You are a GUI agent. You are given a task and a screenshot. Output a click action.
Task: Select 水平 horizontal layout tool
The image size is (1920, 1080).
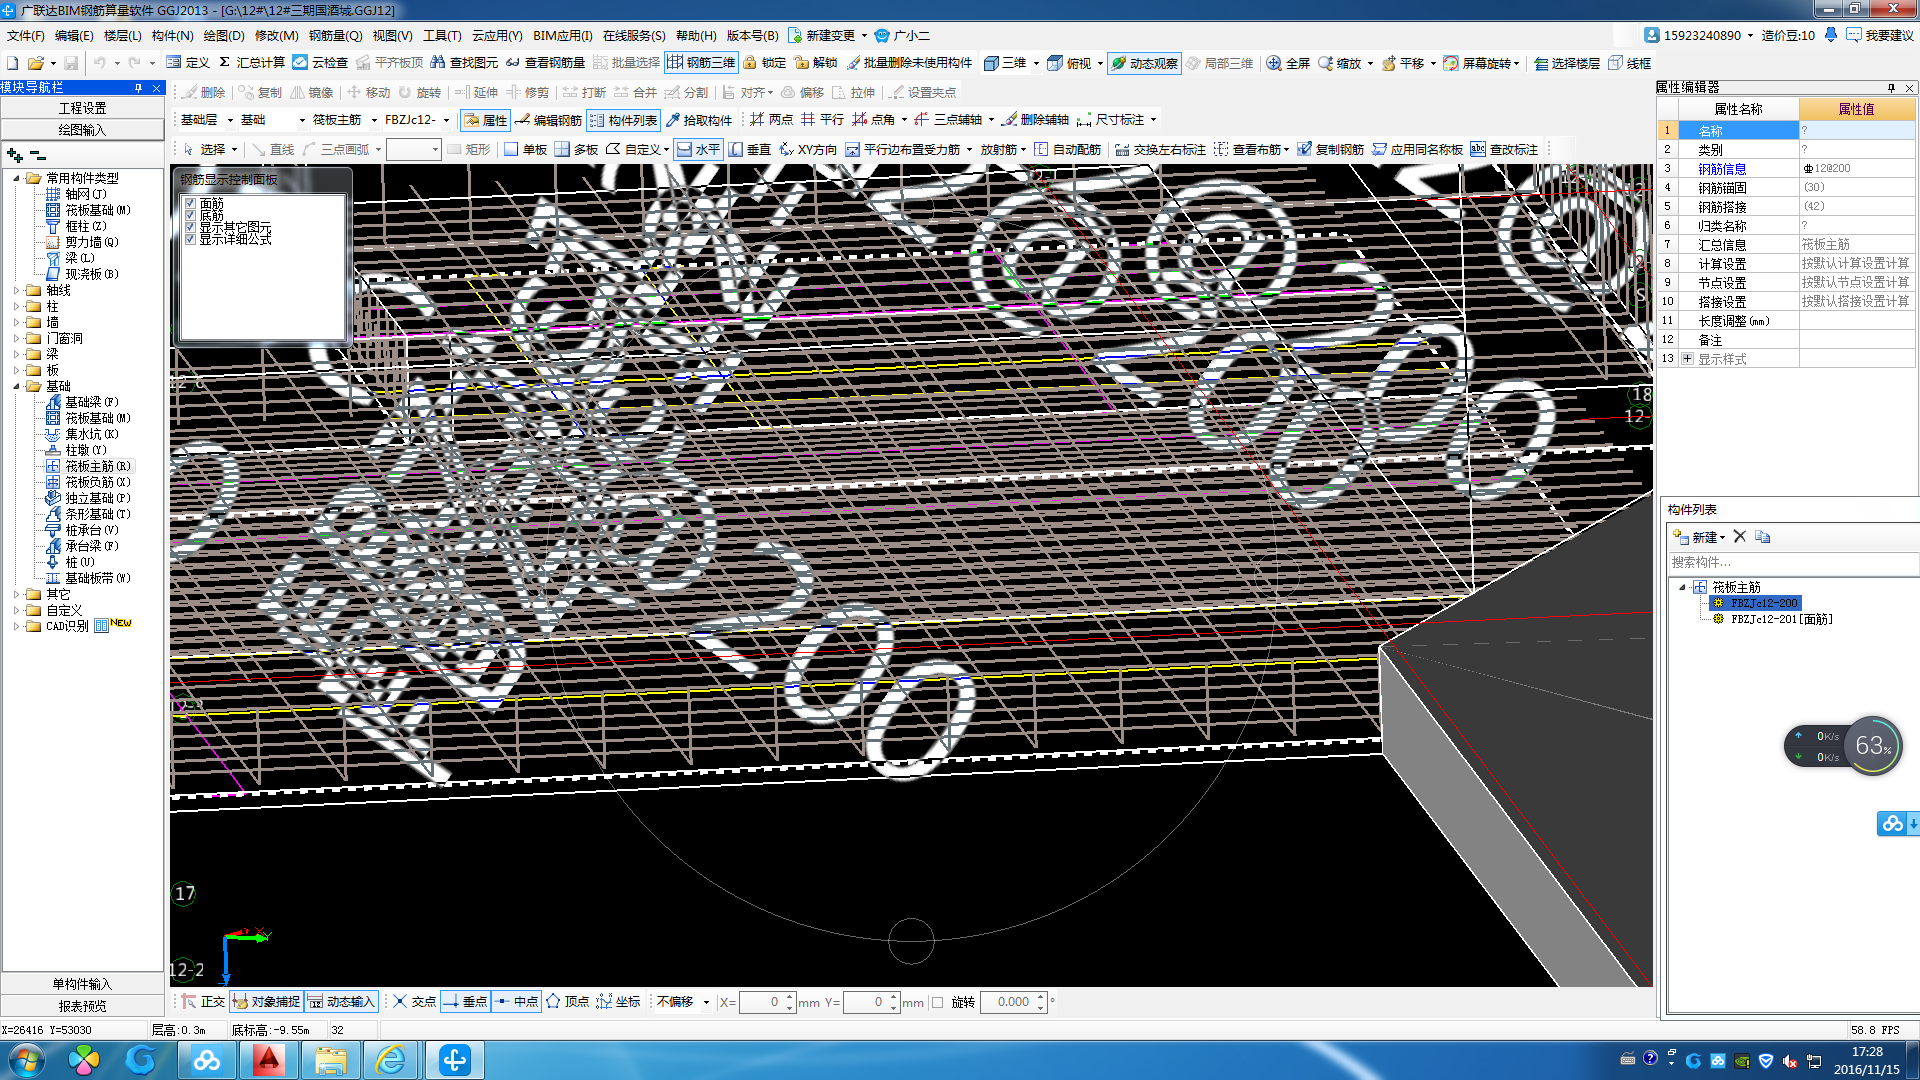pos(698,149)
